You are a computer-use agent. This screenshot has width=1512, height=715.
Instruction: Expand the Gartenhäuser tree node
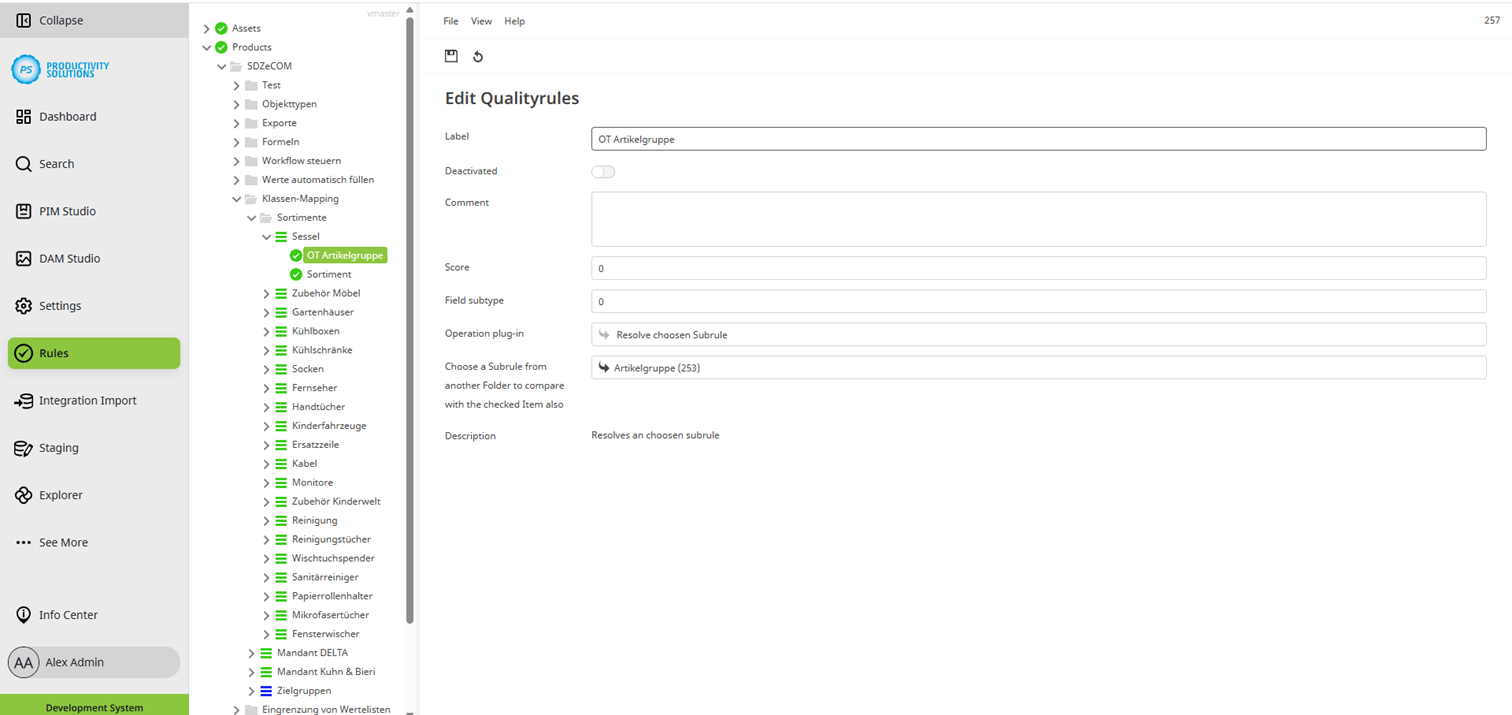point(267,313)
